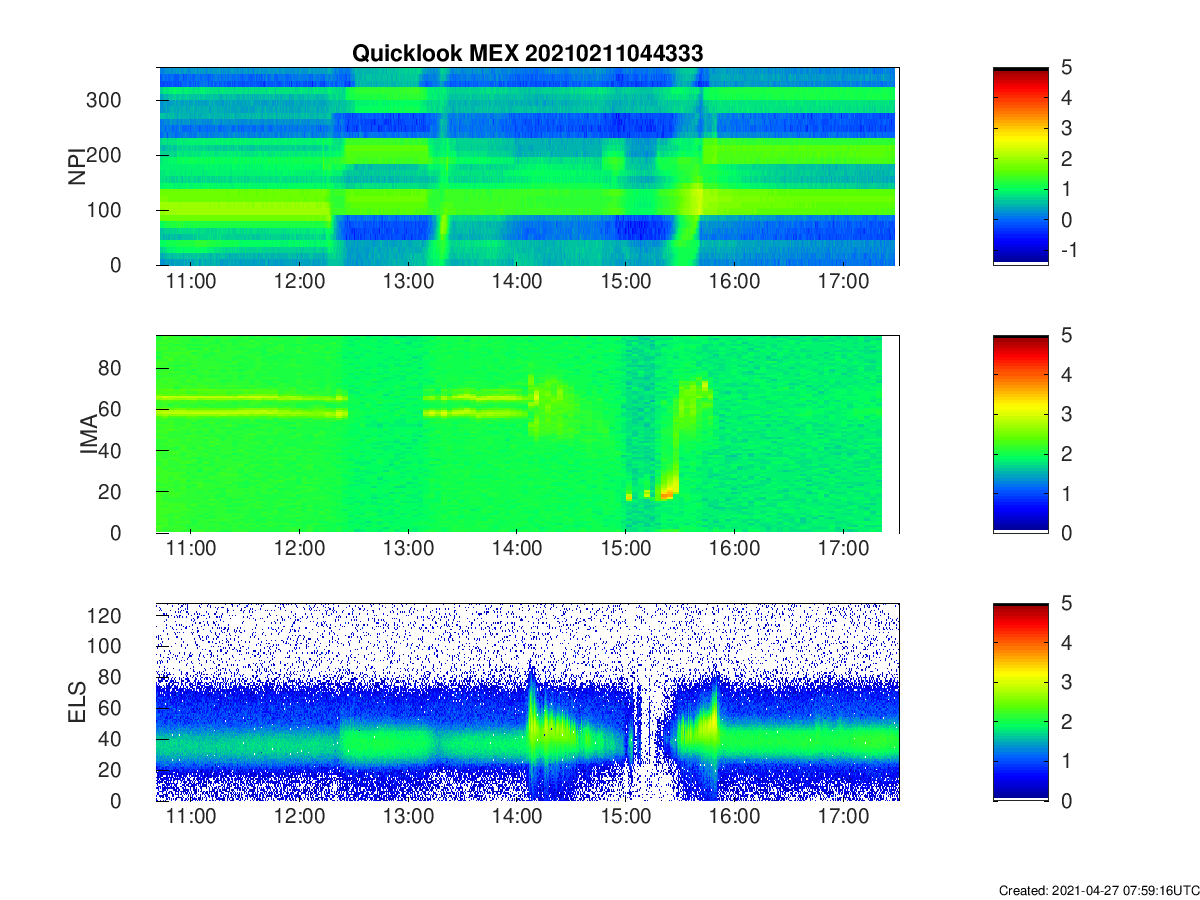Image resolution: width=1200 pixels, height=900 pixels.
Task: Click inside the IMA spectrogram panel
Action: (527, 434)
